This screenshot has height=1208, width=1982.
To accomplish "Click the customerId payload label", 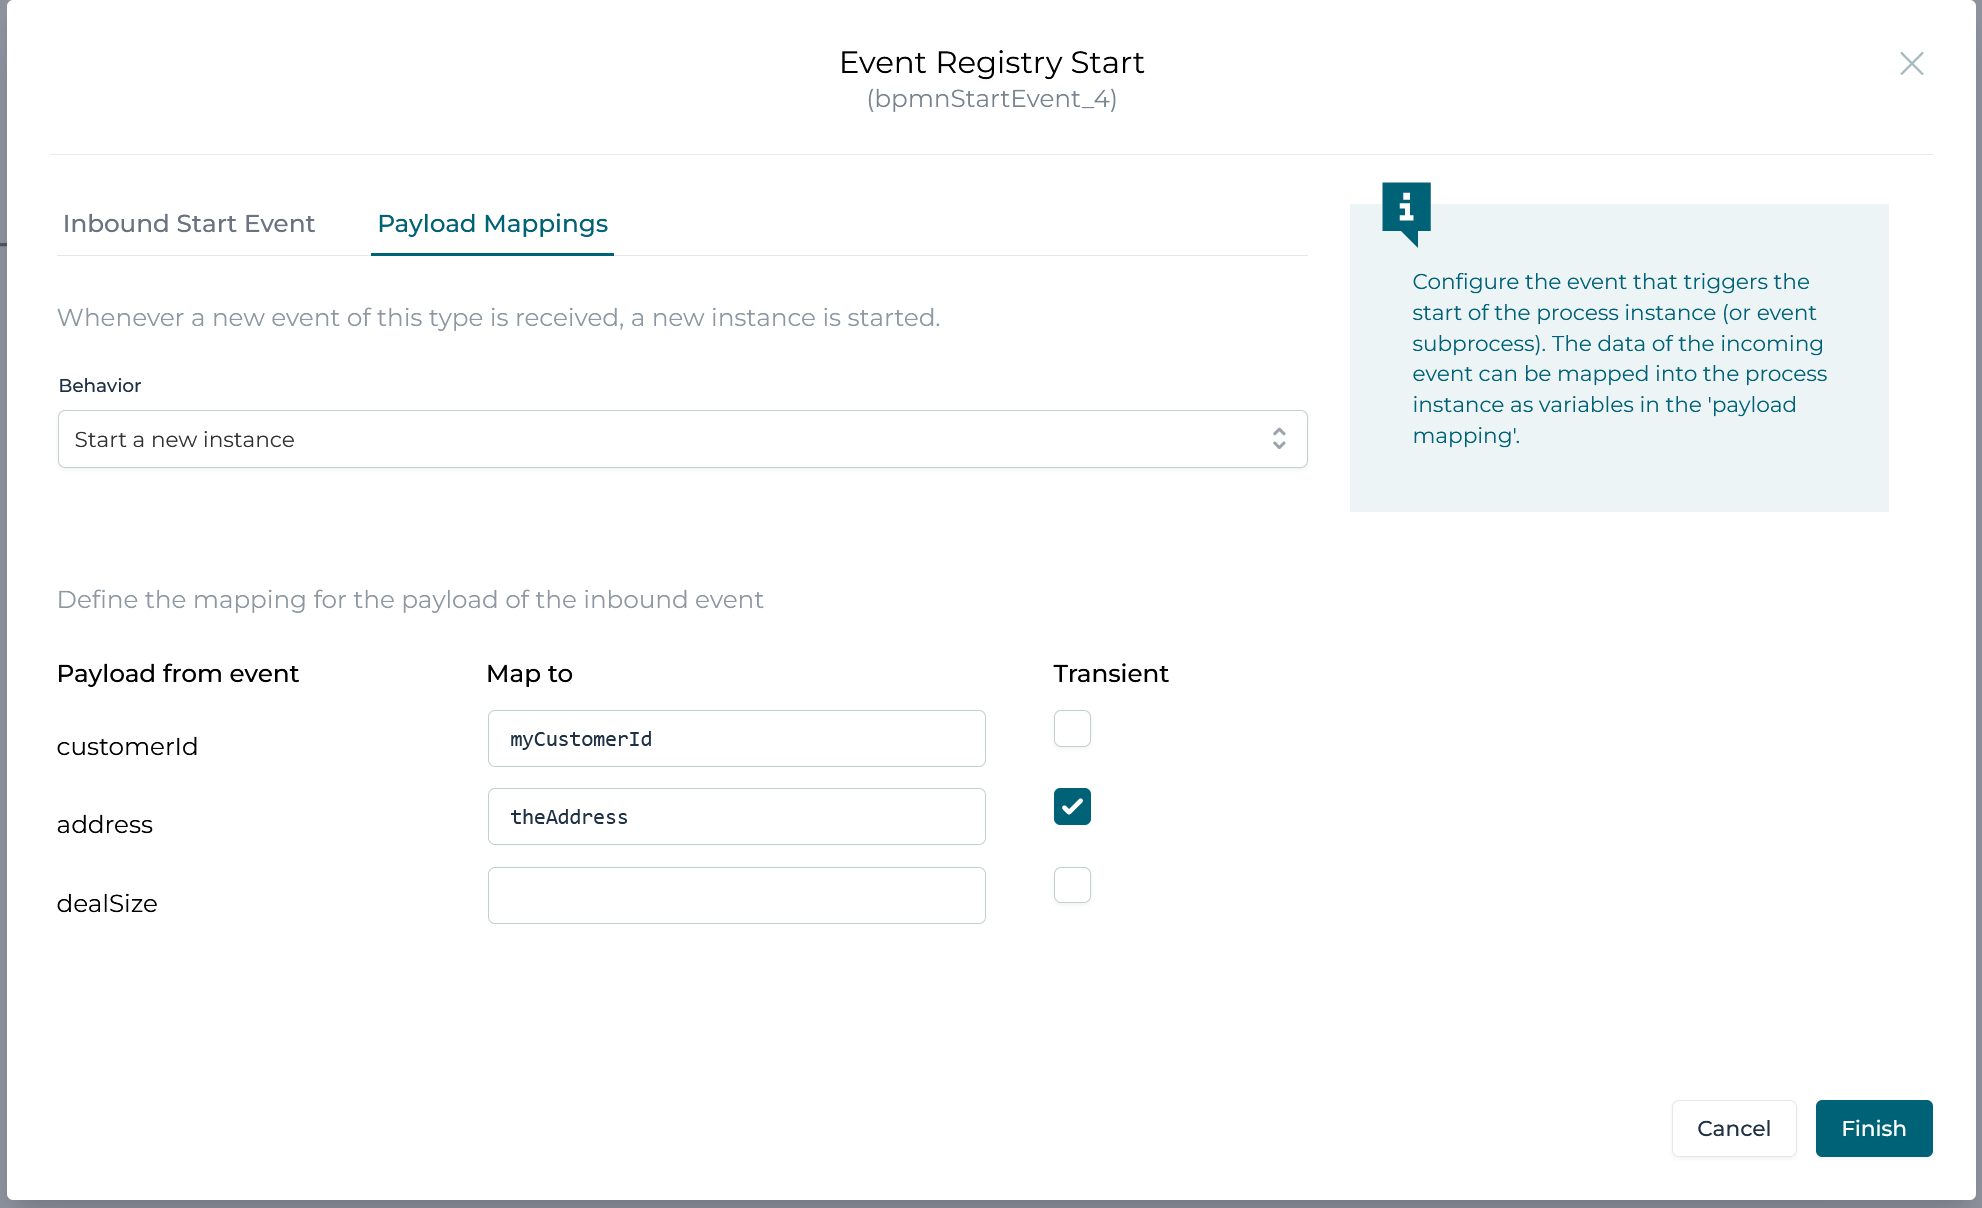I will 127,746.
